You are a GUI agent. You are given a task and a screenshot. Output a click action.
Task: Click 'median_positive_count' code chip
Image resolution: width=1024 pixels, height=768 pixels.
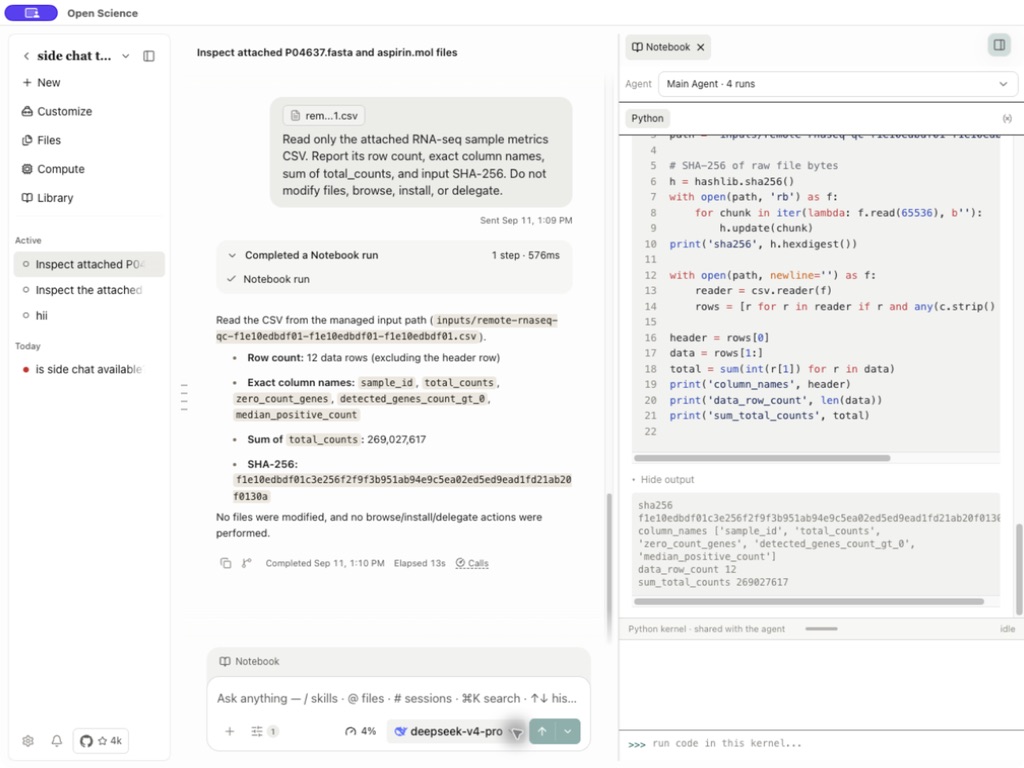(x=296, y=415)
